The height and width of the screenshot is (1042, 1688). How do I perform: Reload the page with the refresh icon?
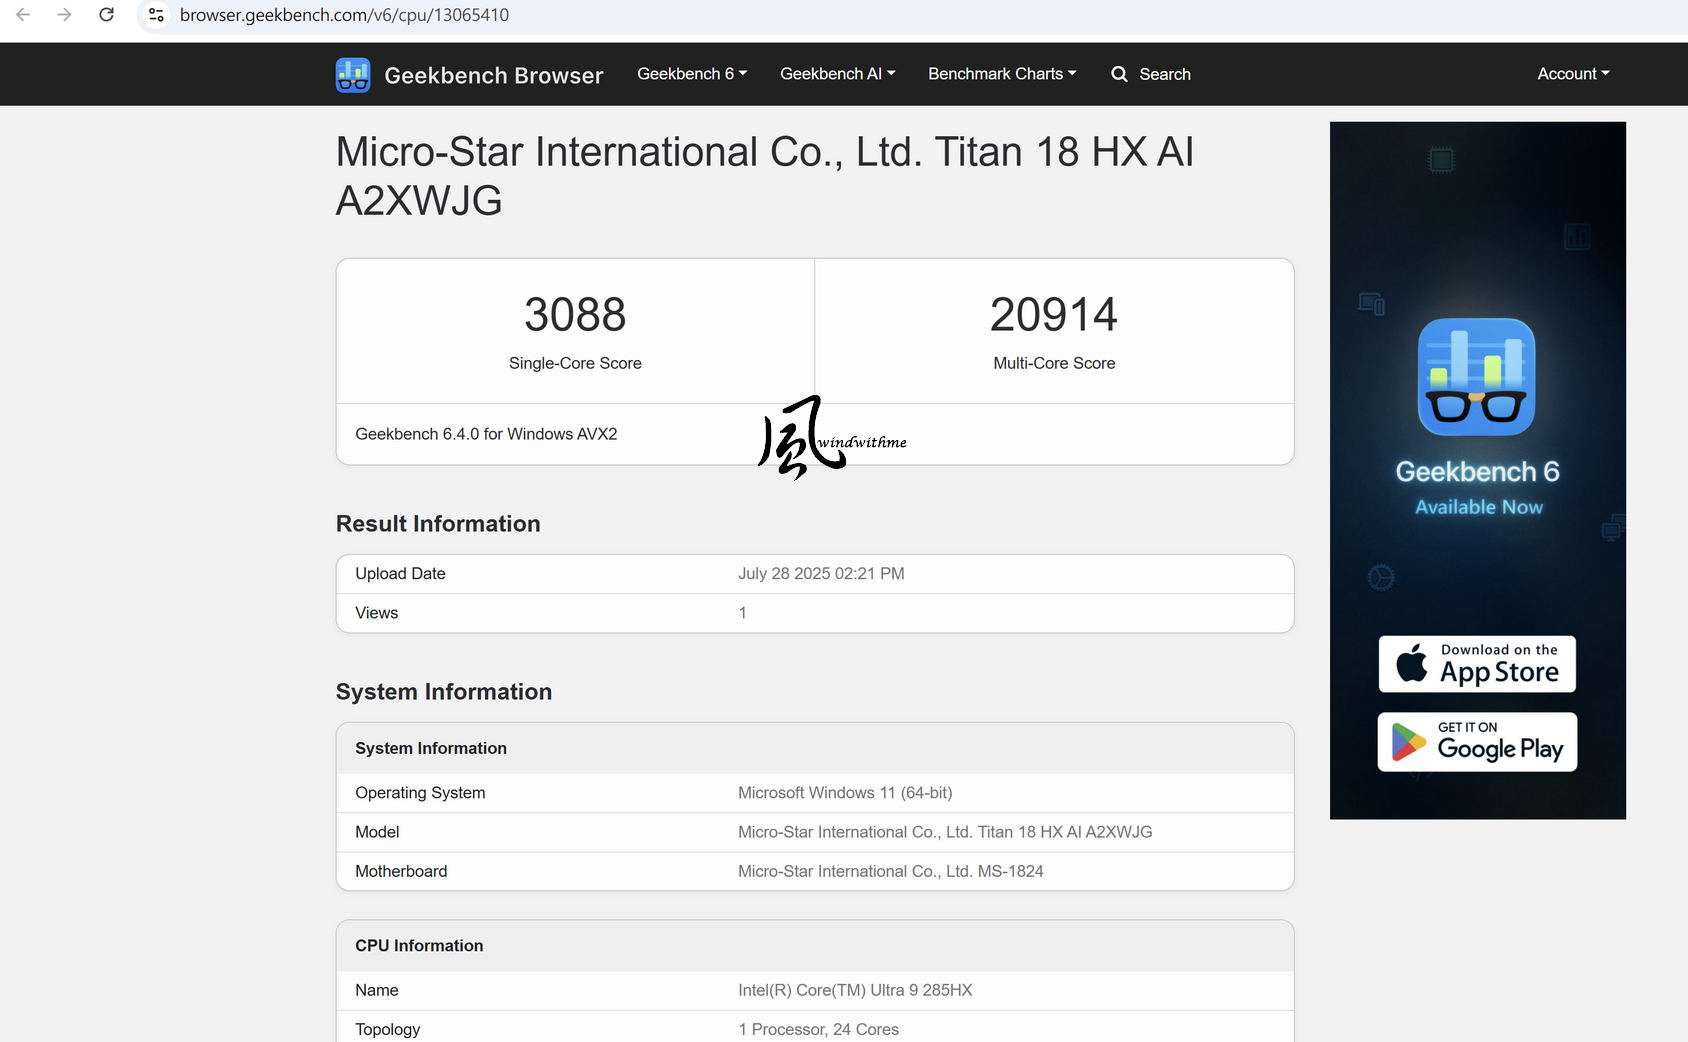point(107,15)
